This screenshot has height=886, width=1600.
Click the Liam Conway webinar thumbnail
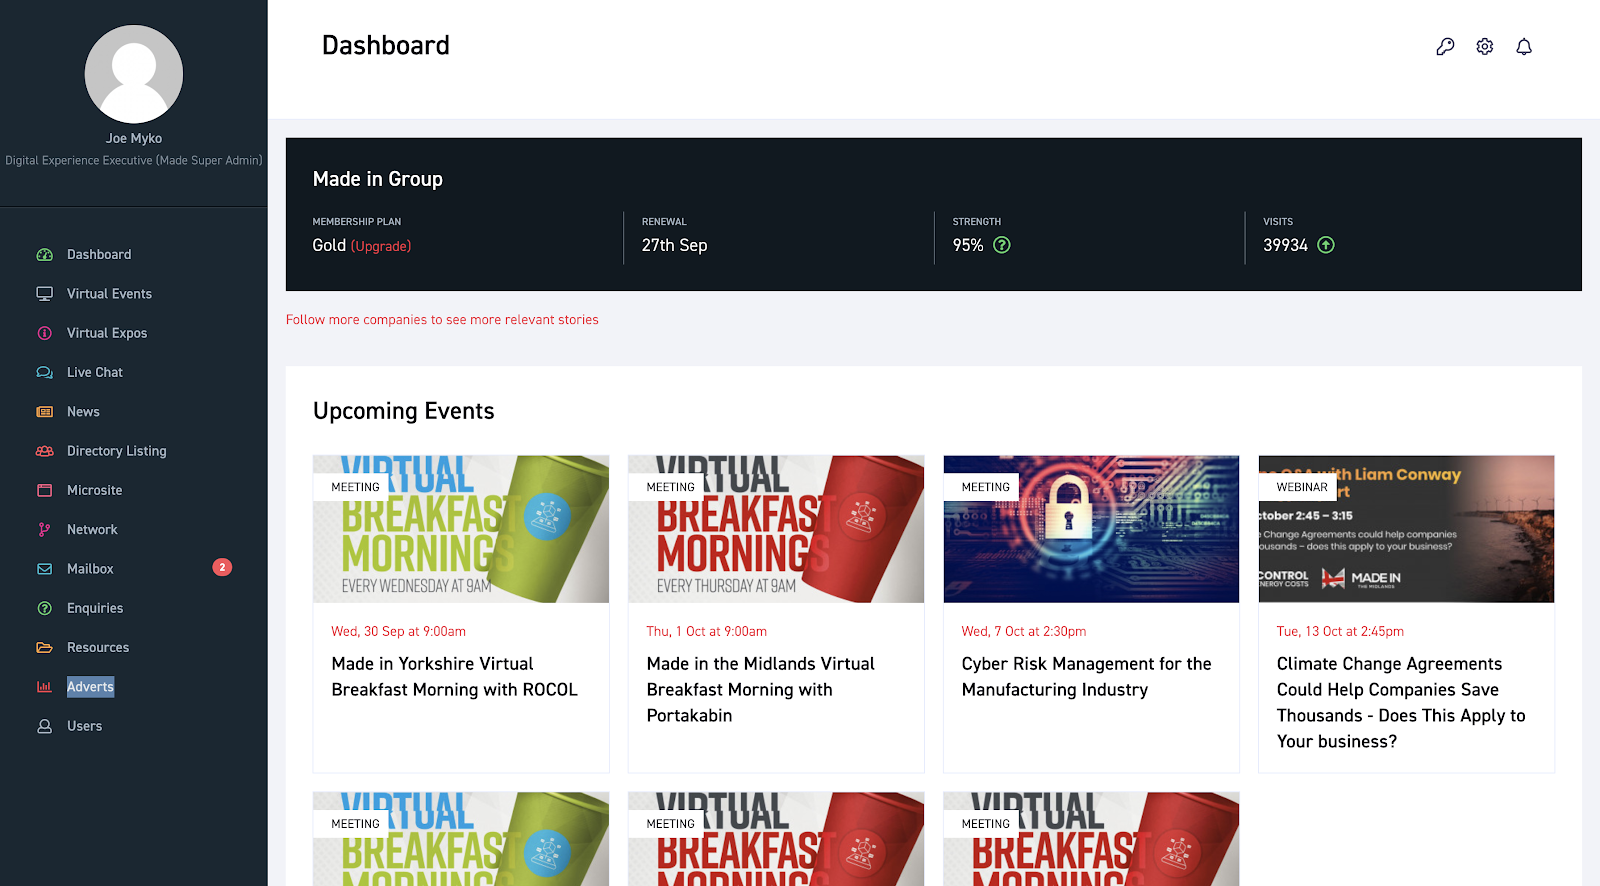click(1406, 529)
